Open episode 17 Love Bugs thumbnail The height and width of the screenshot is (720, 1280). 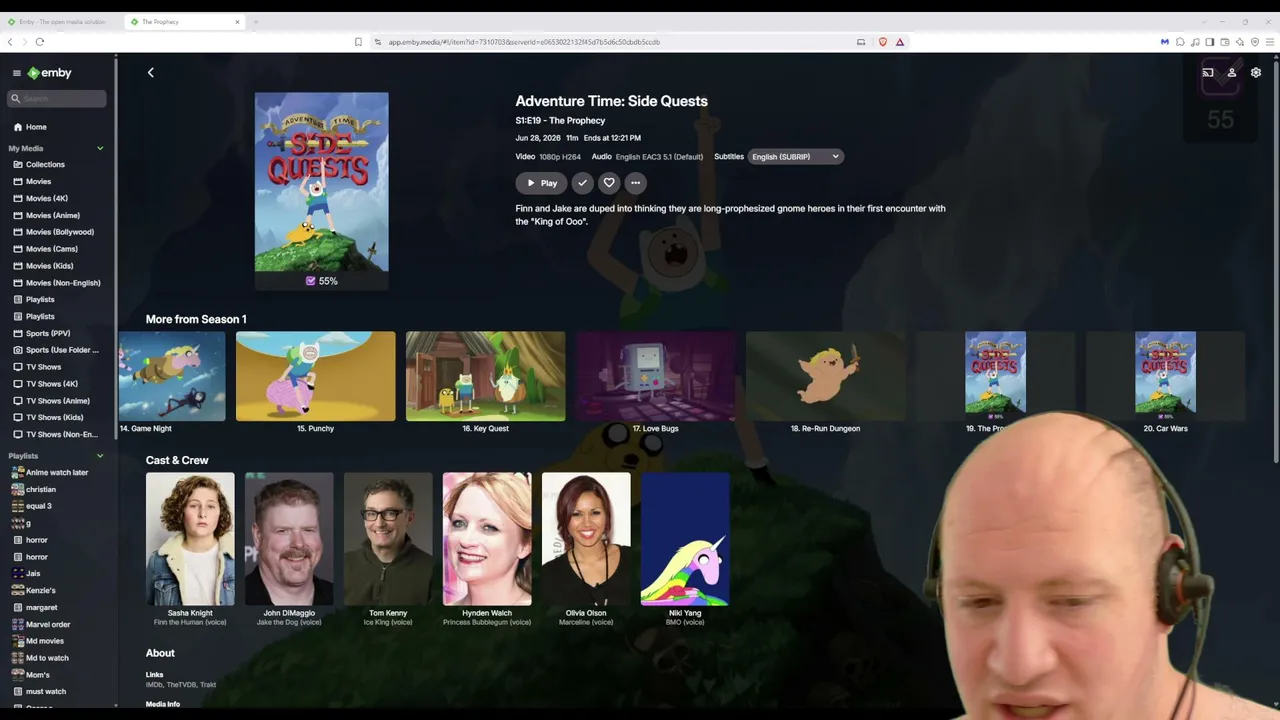655,376
